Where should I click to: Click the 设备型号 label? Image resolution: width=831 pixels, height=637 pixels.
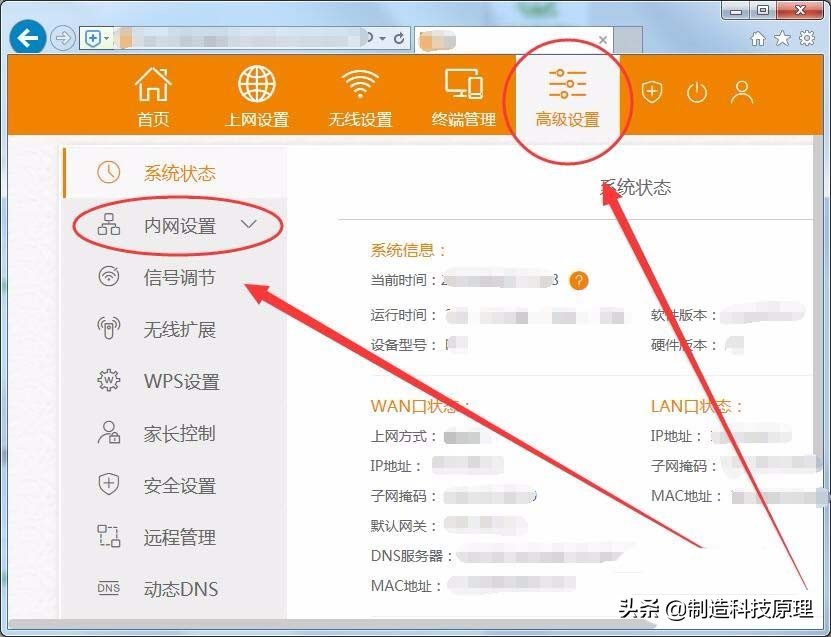404,345
